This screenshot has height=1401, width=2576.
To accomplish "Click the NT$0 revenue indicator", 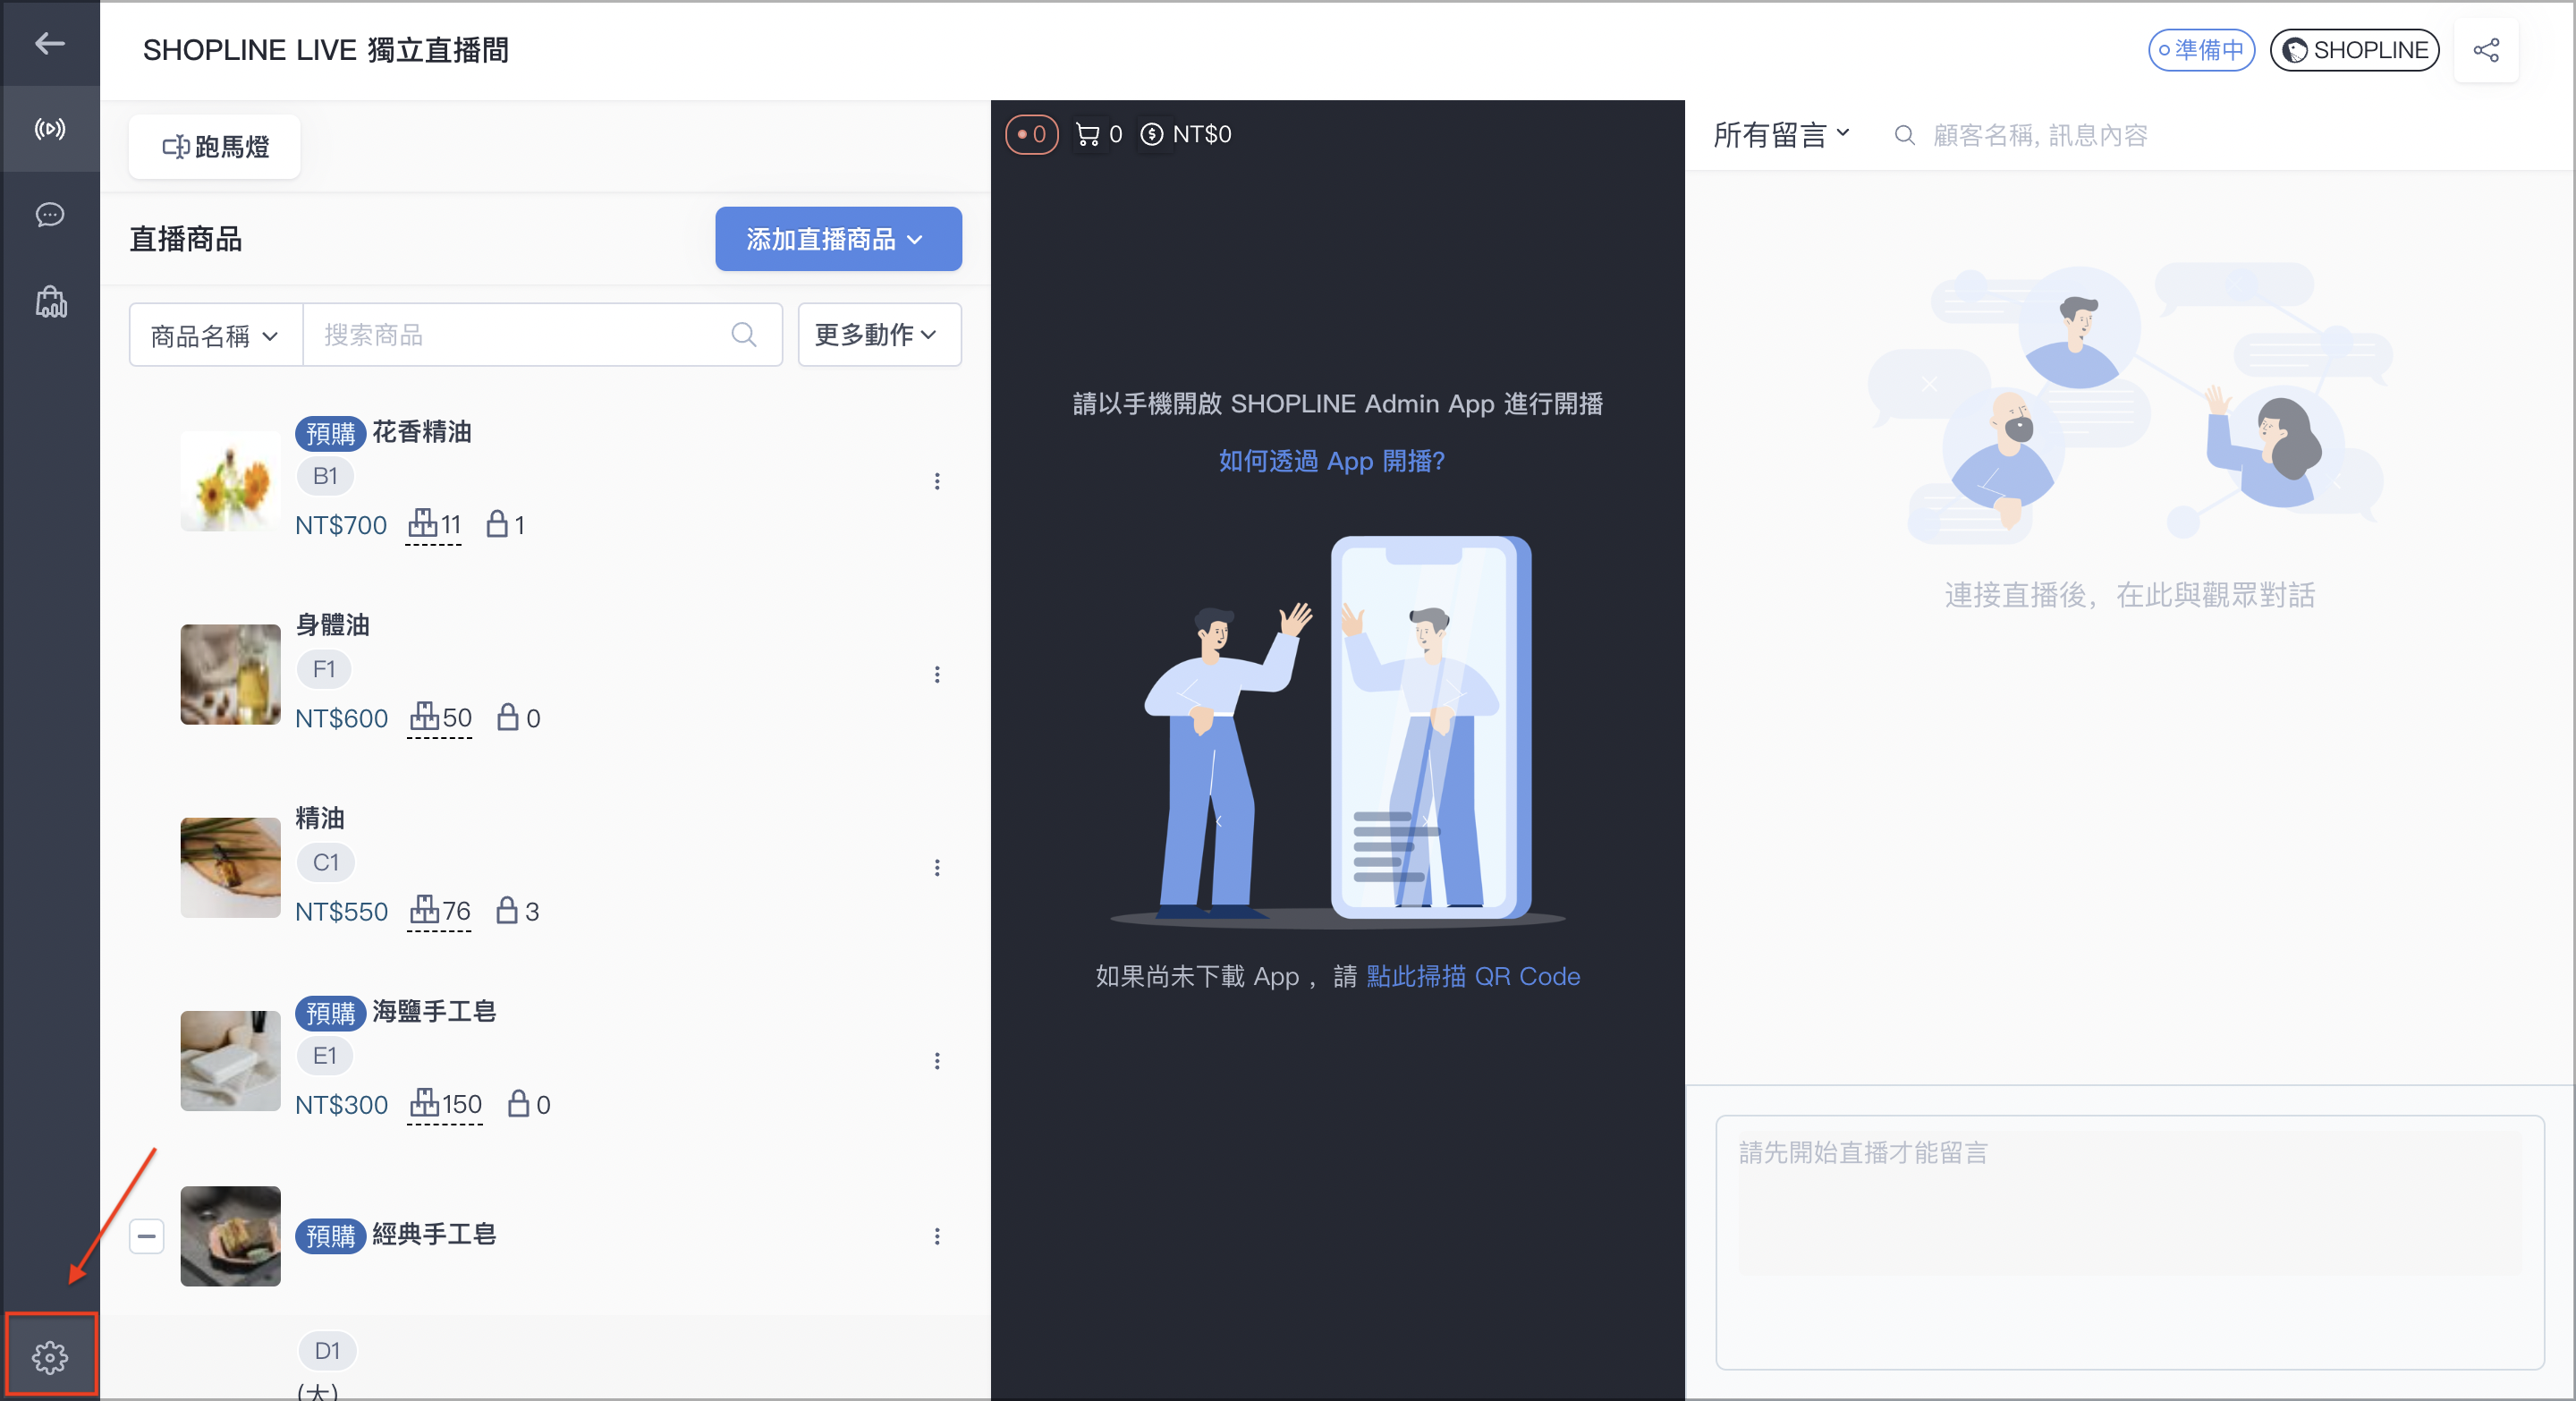I will tap(1185, 134).
